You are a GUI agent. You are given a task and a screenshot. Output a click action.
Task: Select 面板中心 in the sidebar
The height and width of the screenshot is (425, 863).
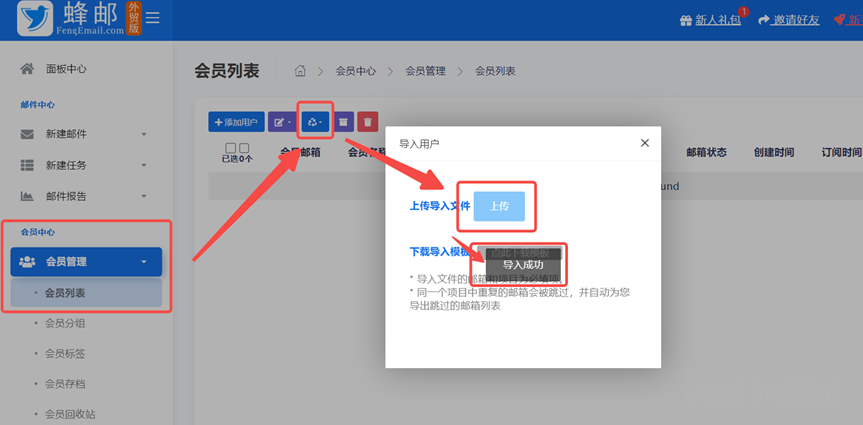click(66, 69)
